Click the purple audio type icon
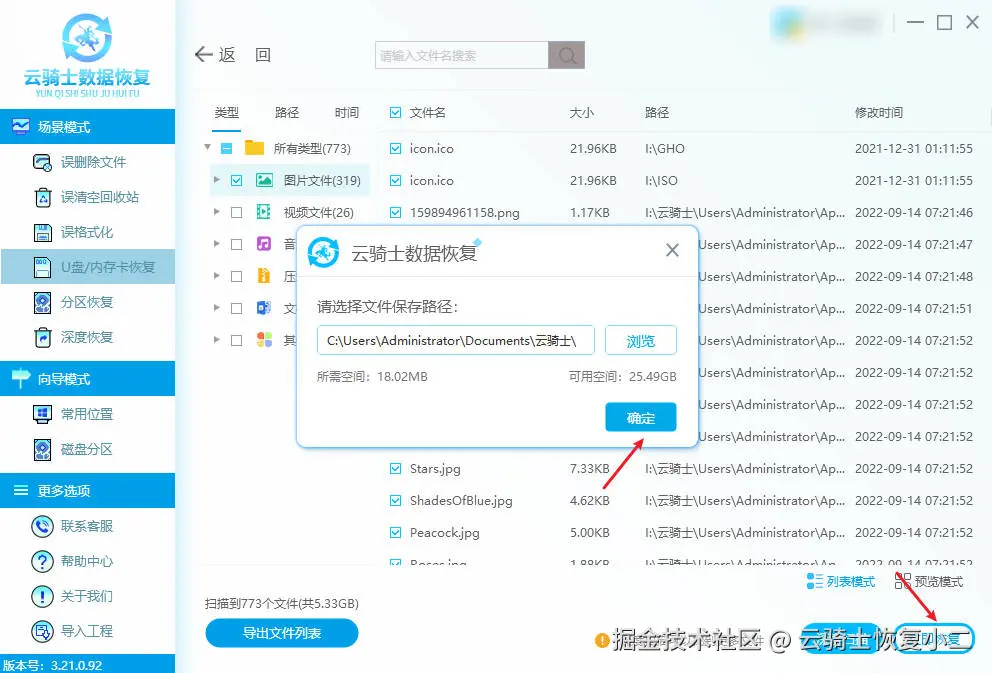 pos(264,244)
